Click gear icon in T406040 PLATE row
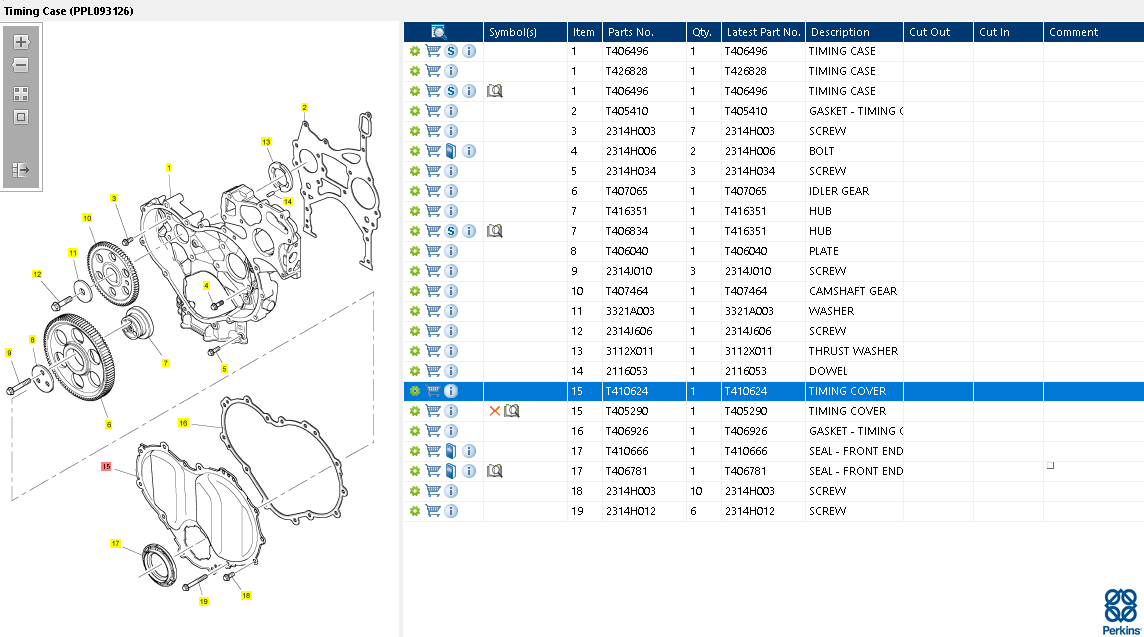Screen dimensions: 1144x637 [x=414, y=251]
